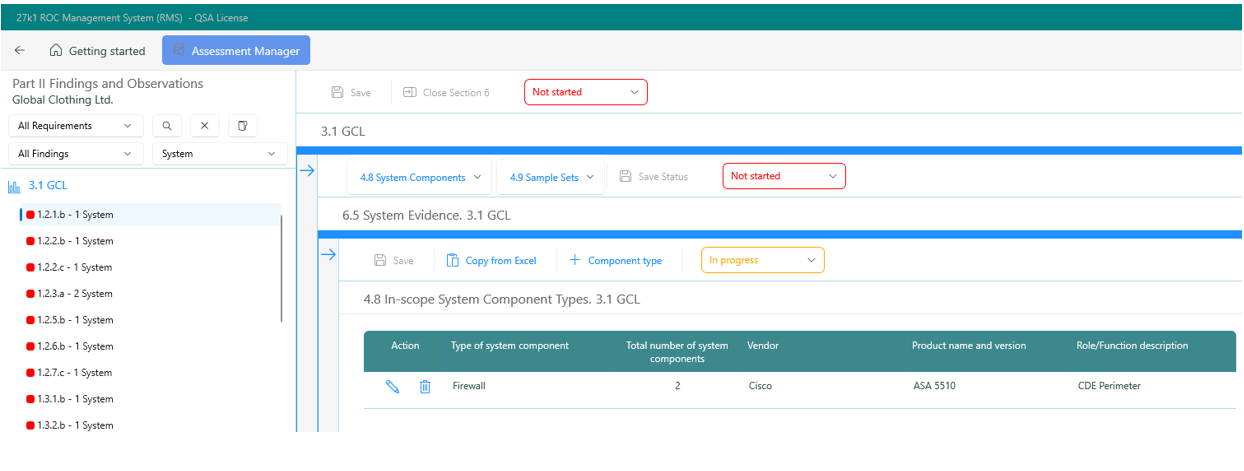Image resolution: width=1244 pixels, height=471 pixels.
Task: Edit the Firewall row with pencil icon
Action: (392, 386)
